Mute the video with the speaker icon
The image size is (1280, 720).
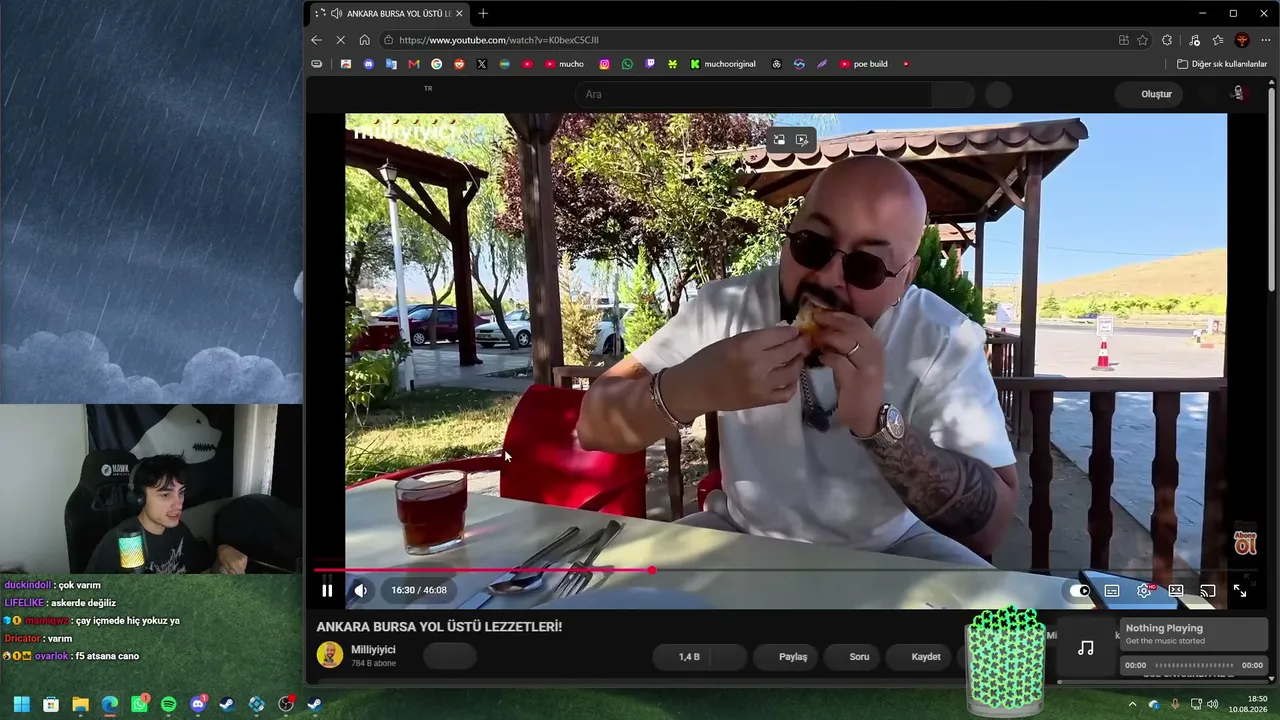(361, 590)
